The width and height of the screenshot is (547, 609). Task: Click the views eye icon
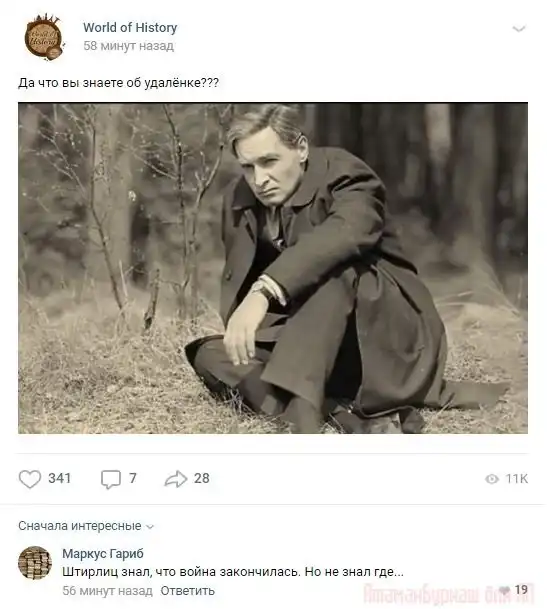tap(492, 479)
